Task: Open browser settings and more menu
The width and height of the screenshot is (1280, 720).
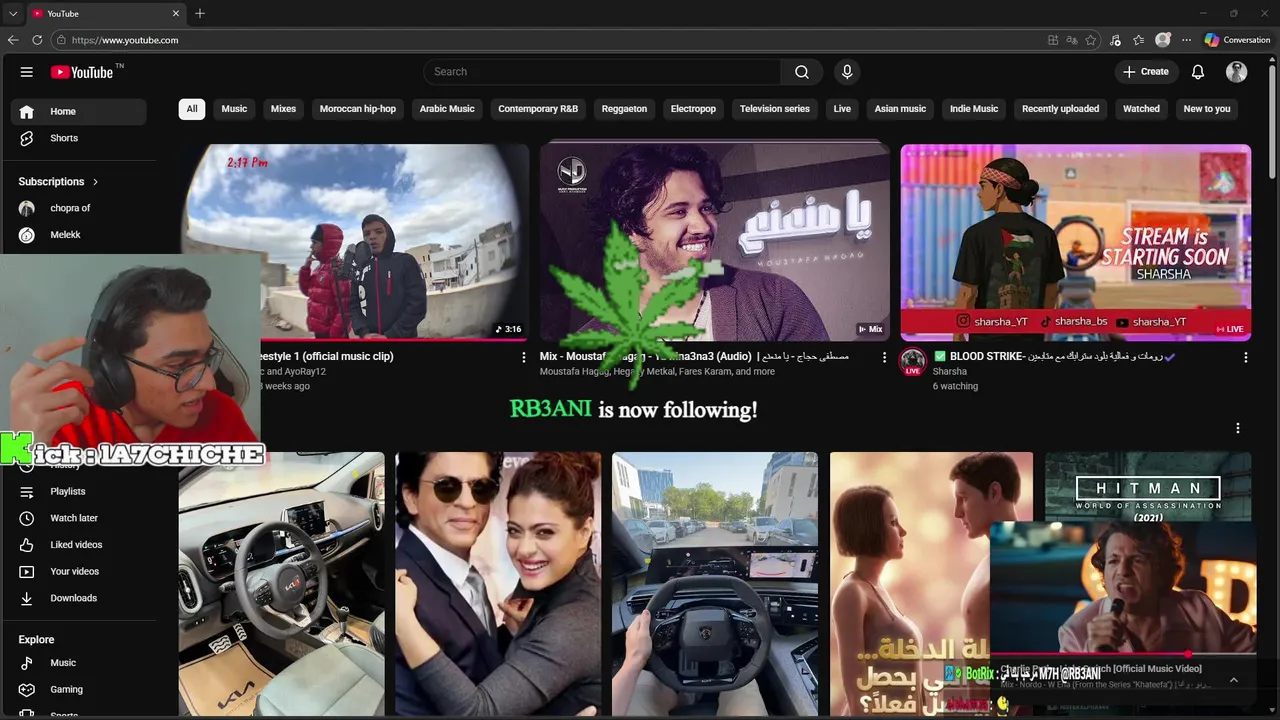Action: [x=1187, y=40]
